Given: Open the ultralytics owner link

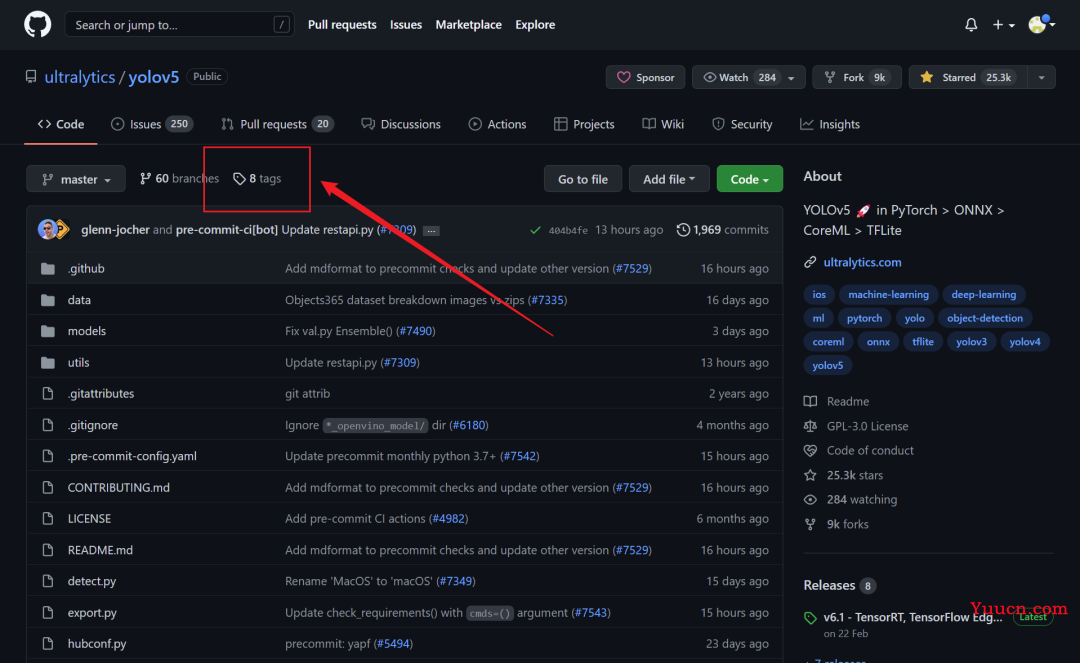Looking at the screenshot, I should [80, 77].
